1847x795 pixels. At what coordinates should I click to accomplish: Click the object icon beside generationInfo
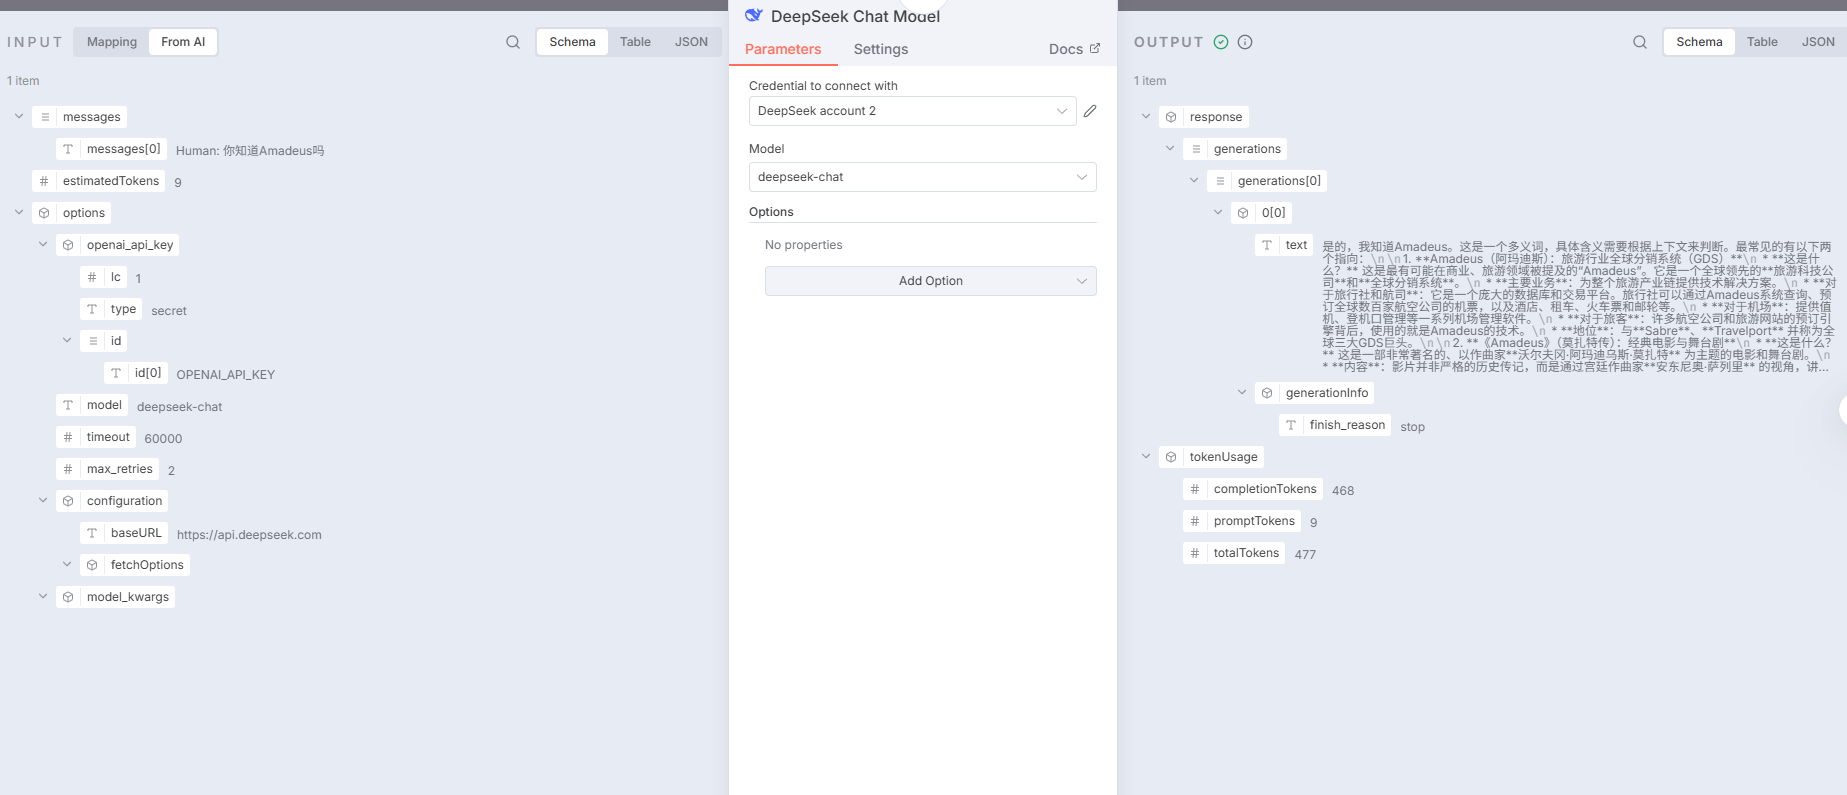click(1267, 393)
